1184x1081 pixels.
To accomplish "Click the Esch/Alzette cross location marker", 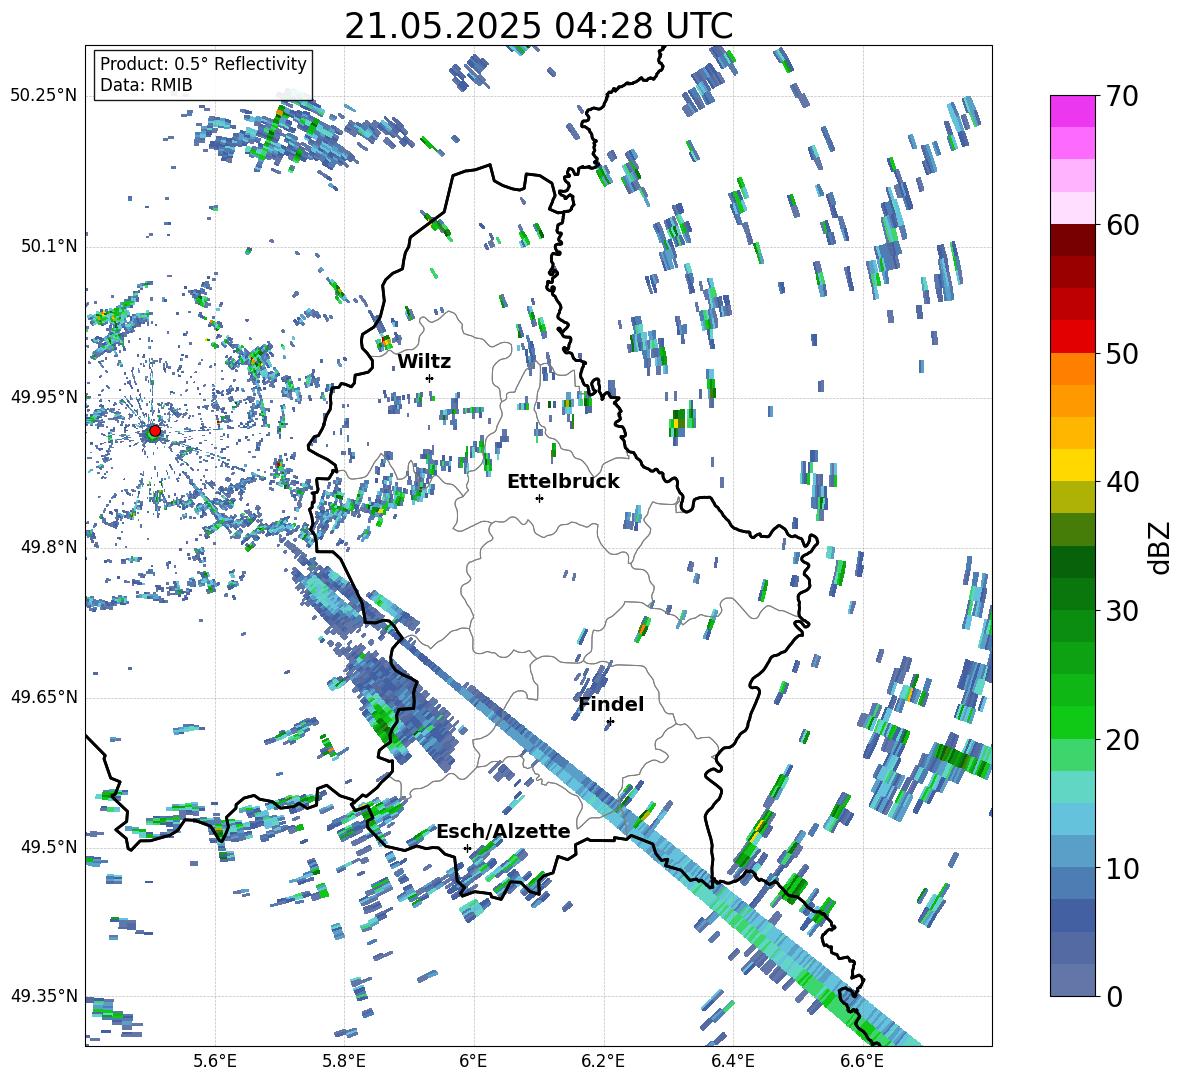I will click(467, 848).
